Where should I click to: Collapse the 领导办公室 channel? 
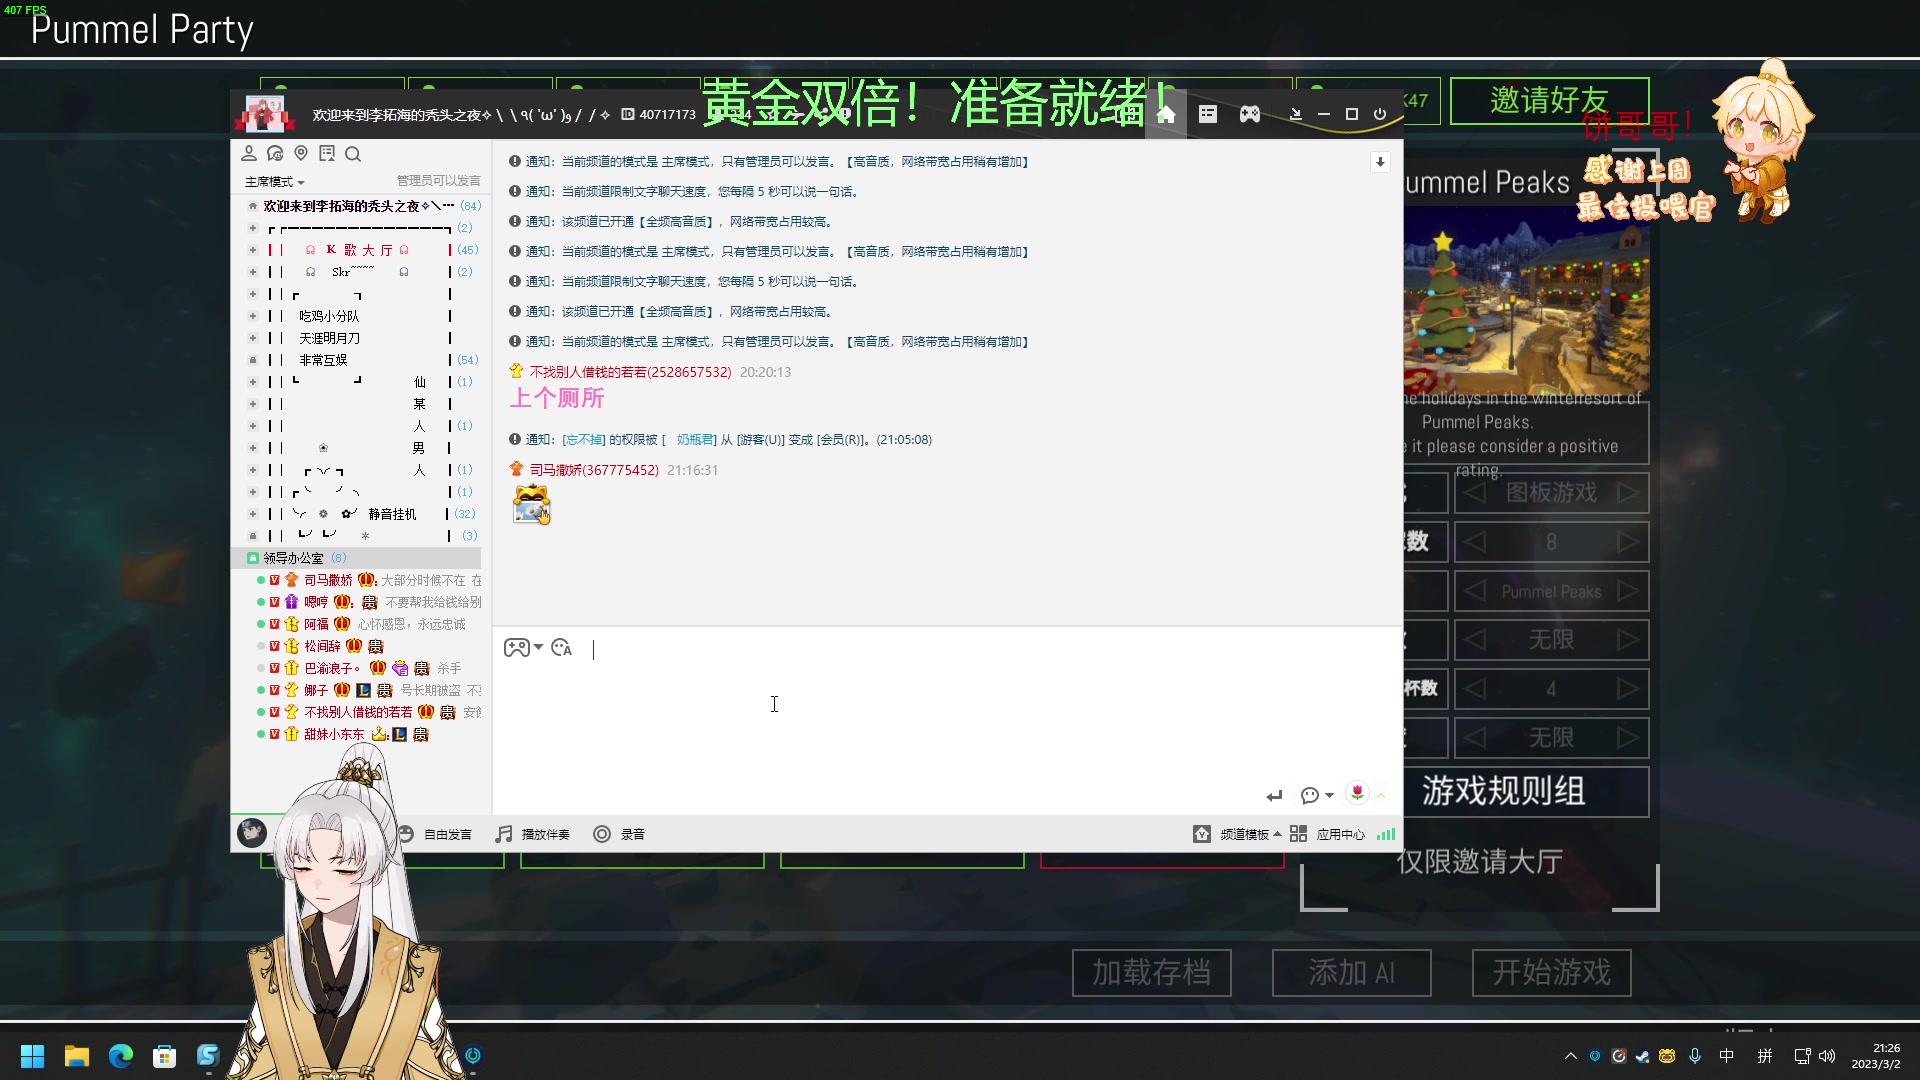[x=253, y=558]
